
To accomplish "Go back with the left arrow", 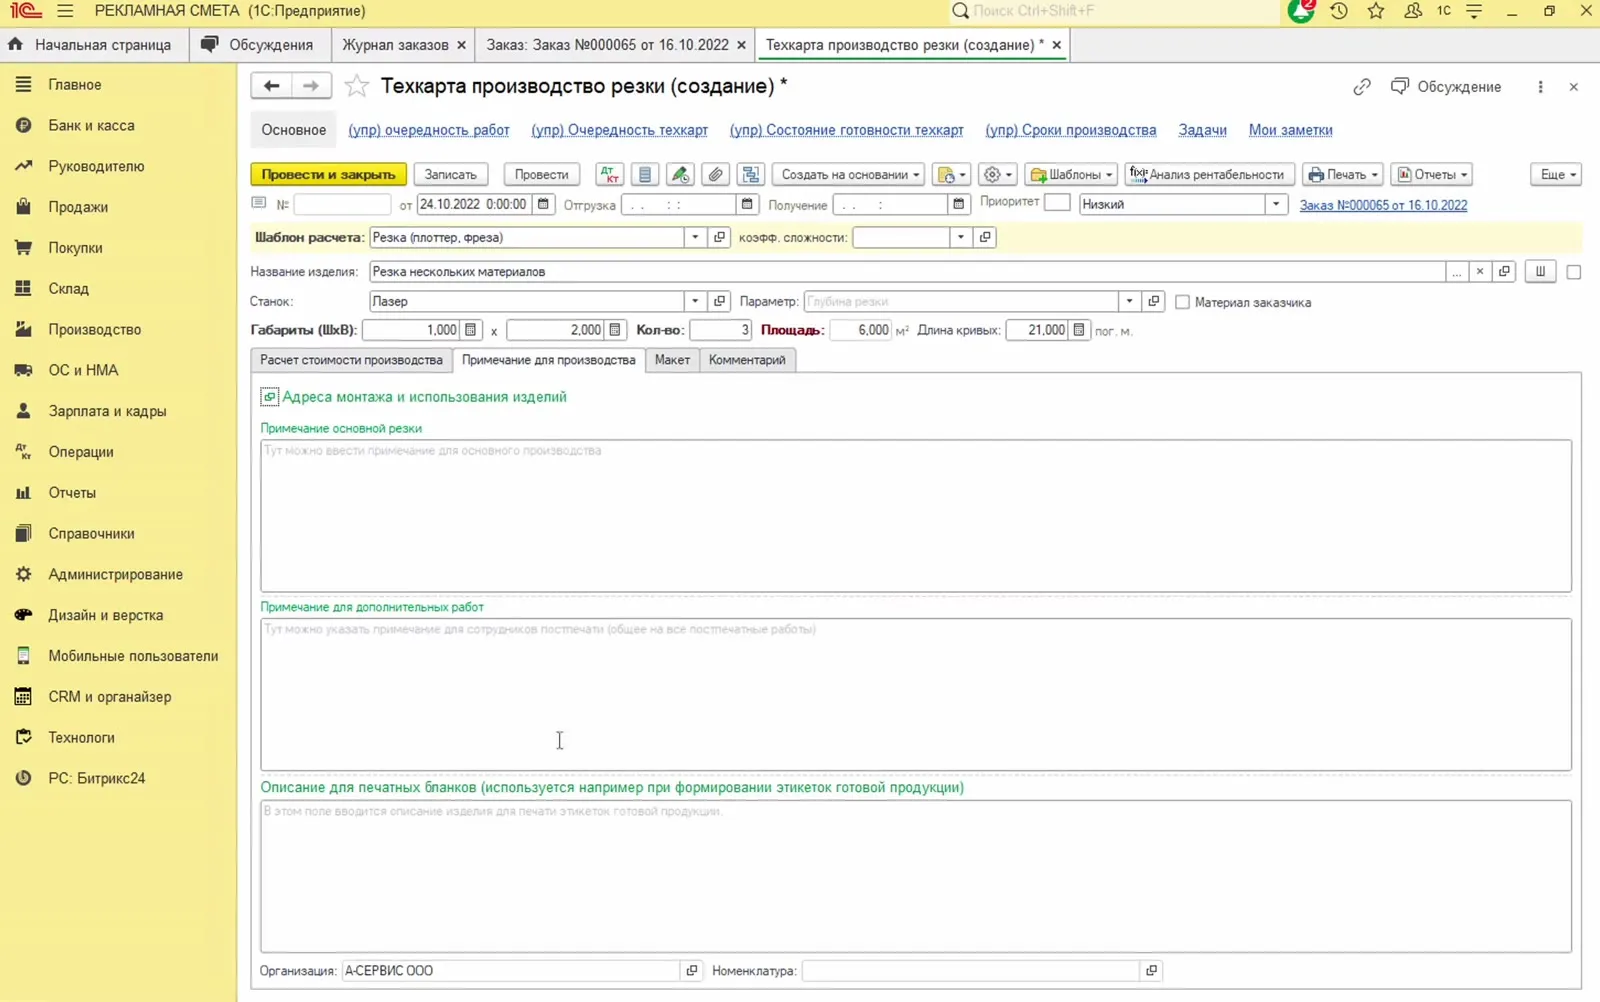I will point(271,86).
